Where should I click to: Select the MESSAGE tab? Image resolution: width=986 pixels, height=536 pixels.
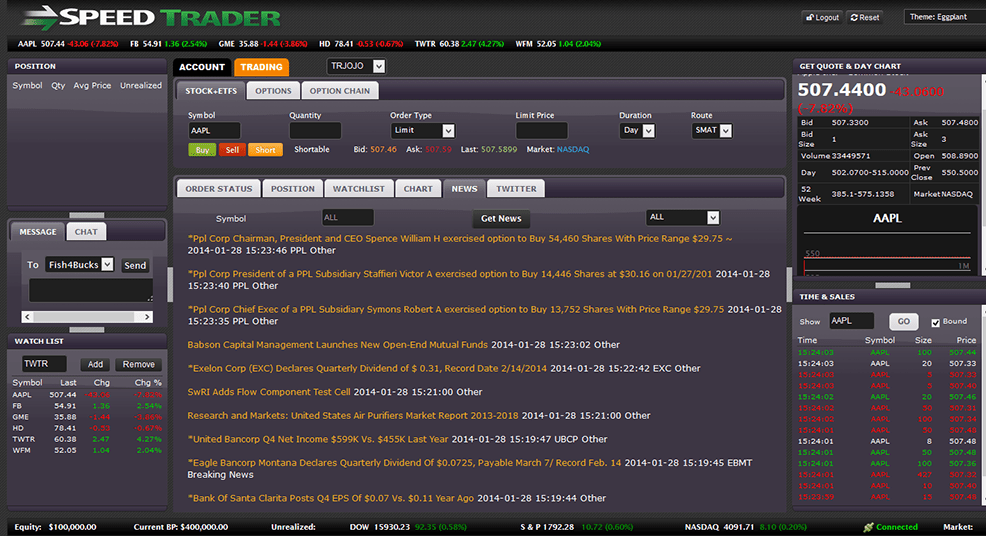click(x=38, y=232)
